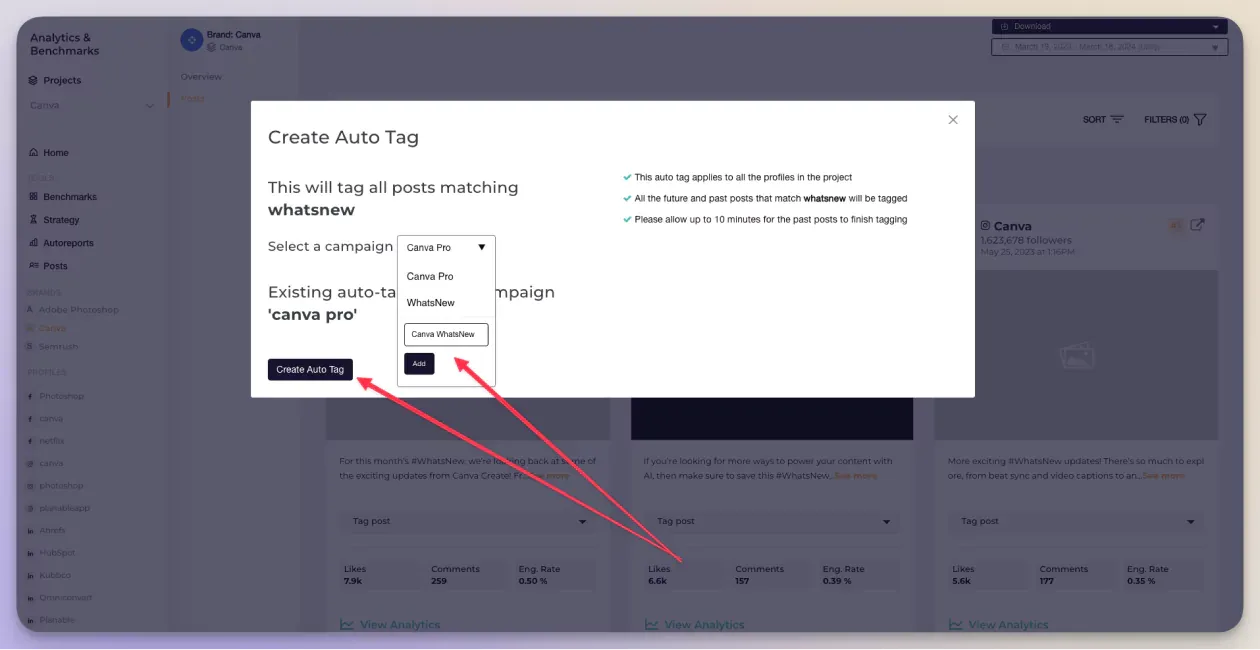Image resolution: width=1260 pixels, height=650 pixels.
Task: Open Autoreports in sidebar
Action: coord(61,243)
